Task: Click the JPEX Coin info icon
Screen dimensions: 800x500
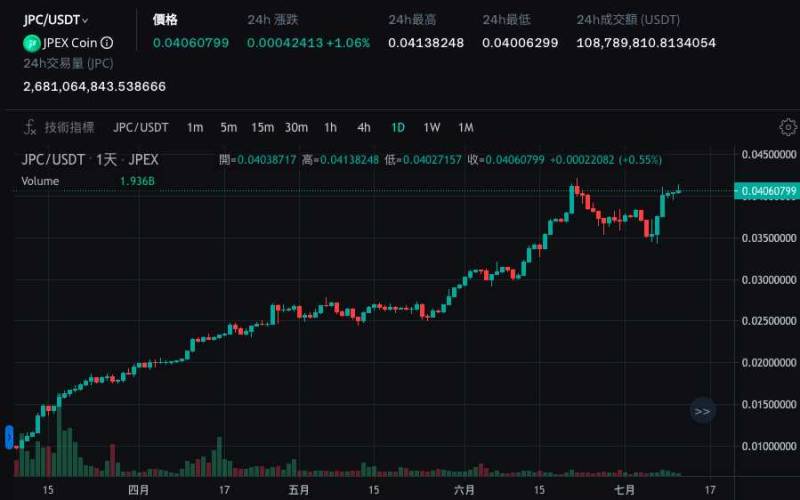Action: 107,43
